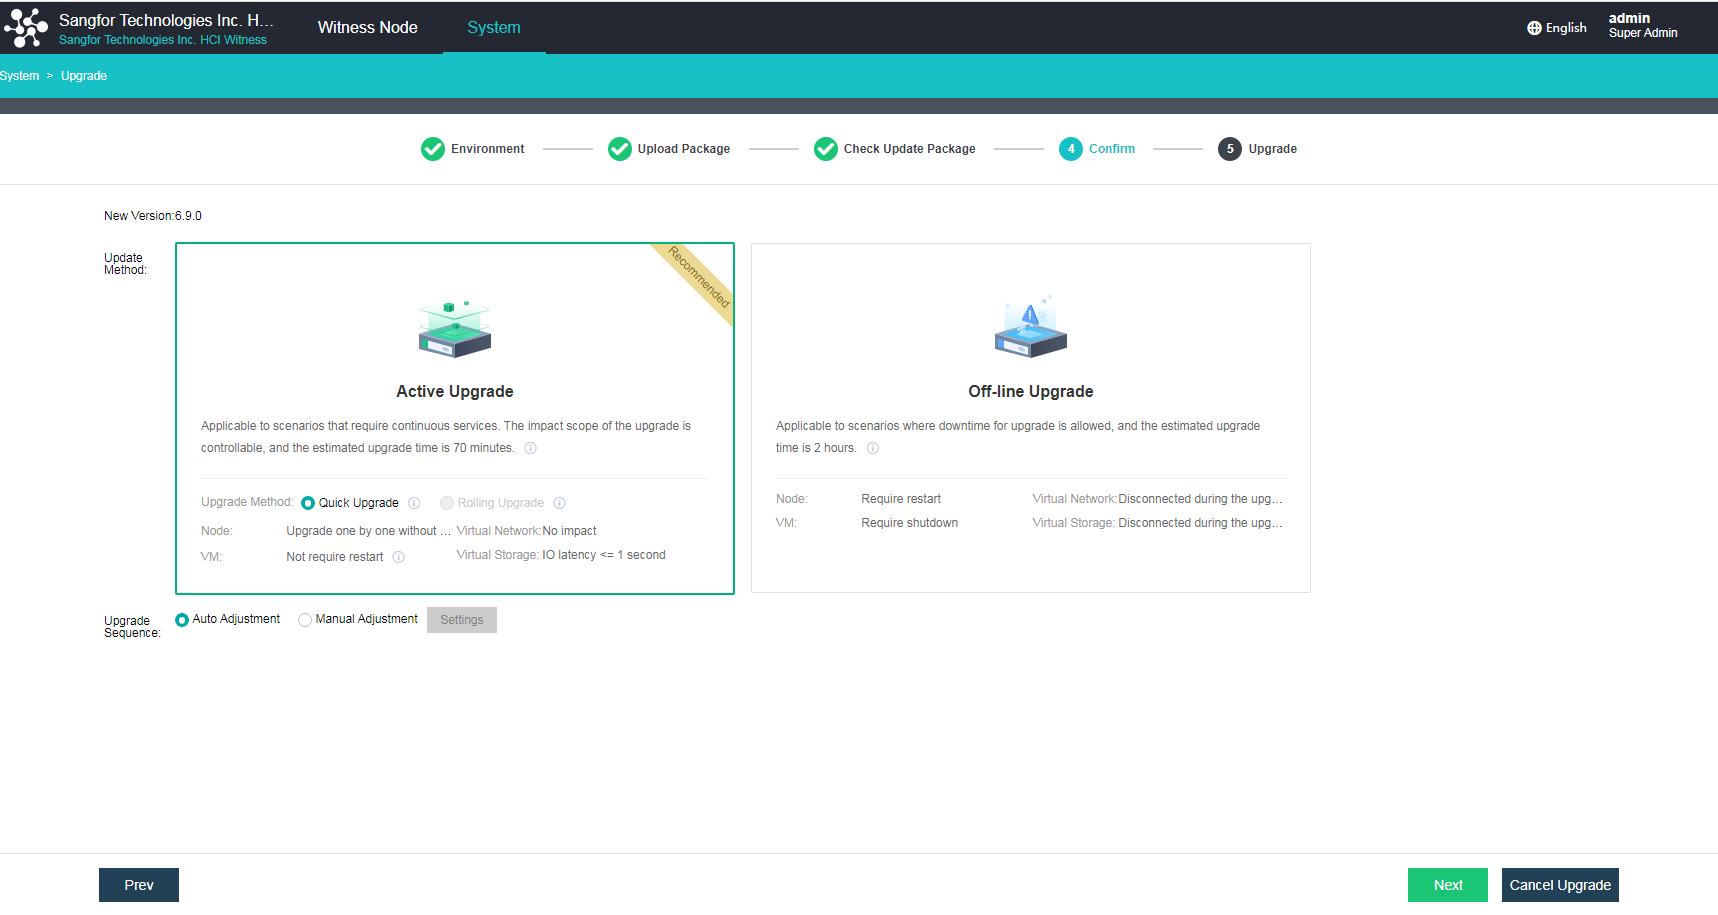
Task: Click the globe language icon
Action: (x=1534, y=28)
